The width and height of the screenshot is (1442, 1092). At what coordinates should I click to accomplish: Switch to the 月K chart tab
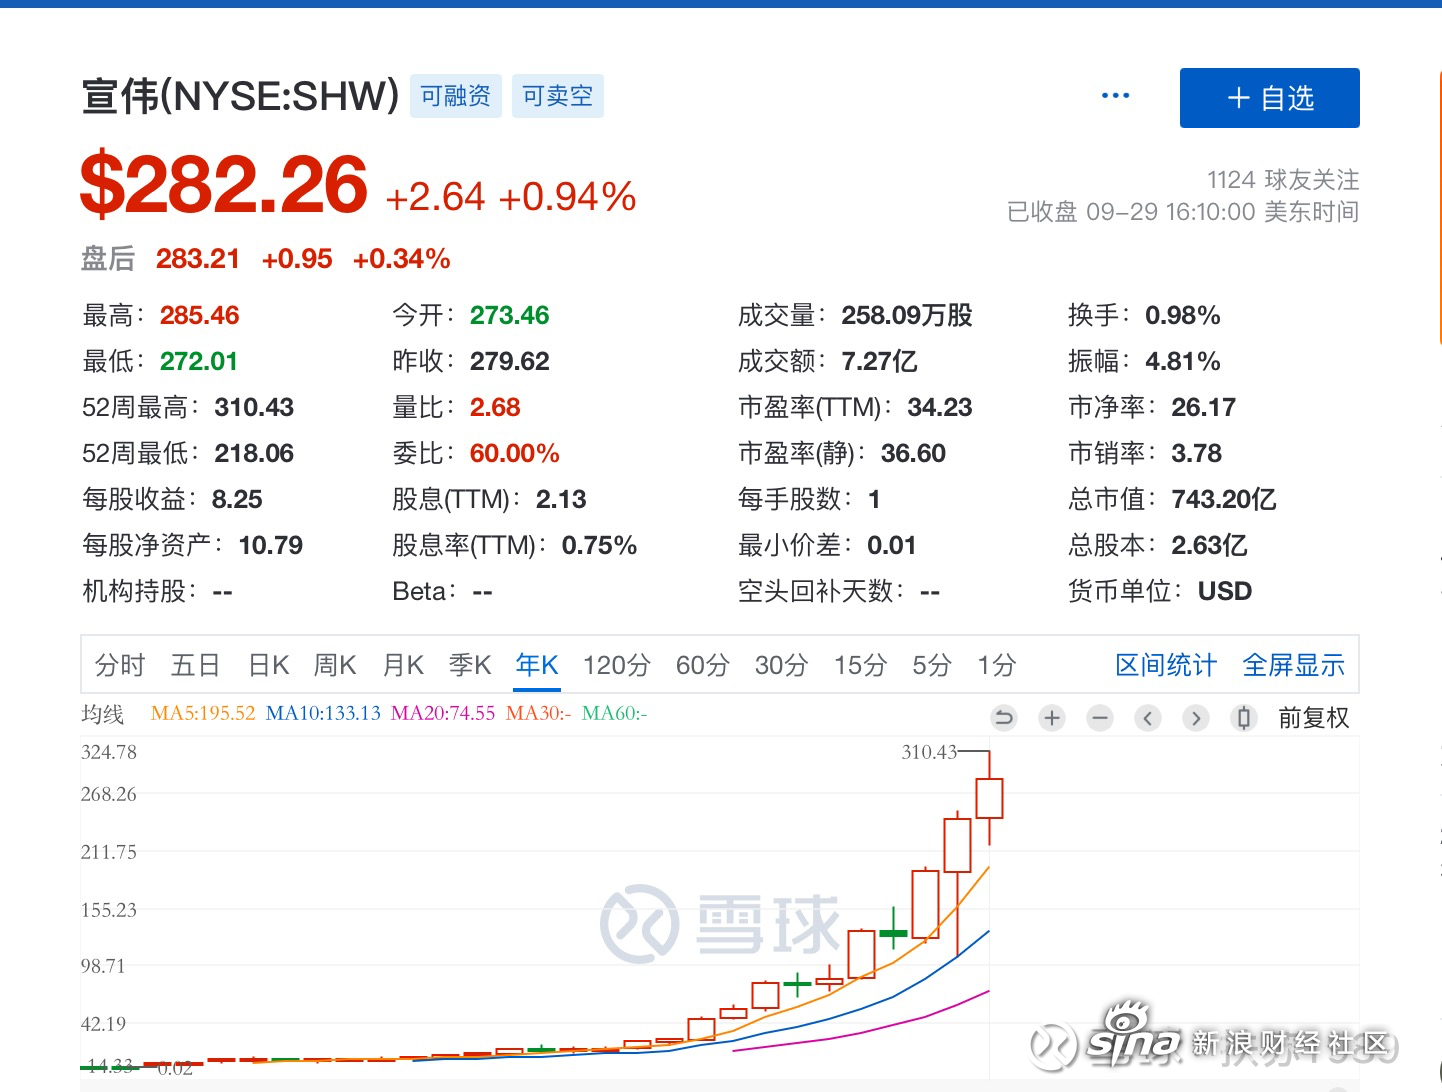pos(403,665)
